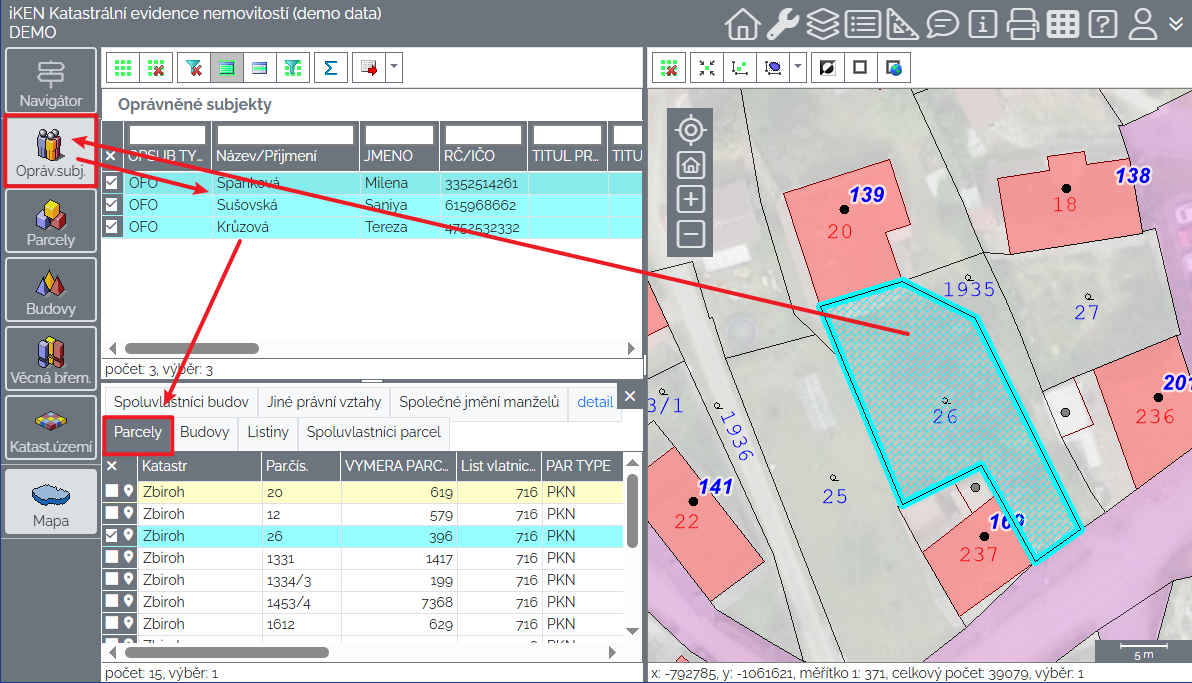Image resolution: width=1192 pixels, height=683 pixels.
Task: Click the Název/Příjmení filter input field
Action: point(286,134)
